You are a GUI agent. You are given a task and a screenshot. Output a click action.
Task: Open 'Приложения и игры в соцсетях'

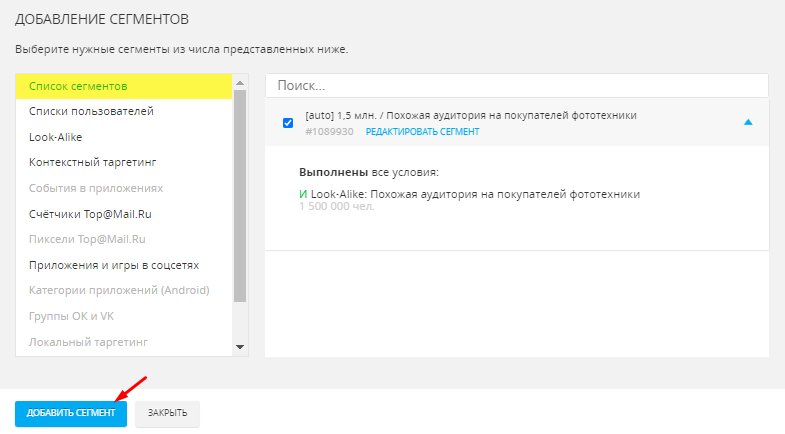tap(114, 265)
